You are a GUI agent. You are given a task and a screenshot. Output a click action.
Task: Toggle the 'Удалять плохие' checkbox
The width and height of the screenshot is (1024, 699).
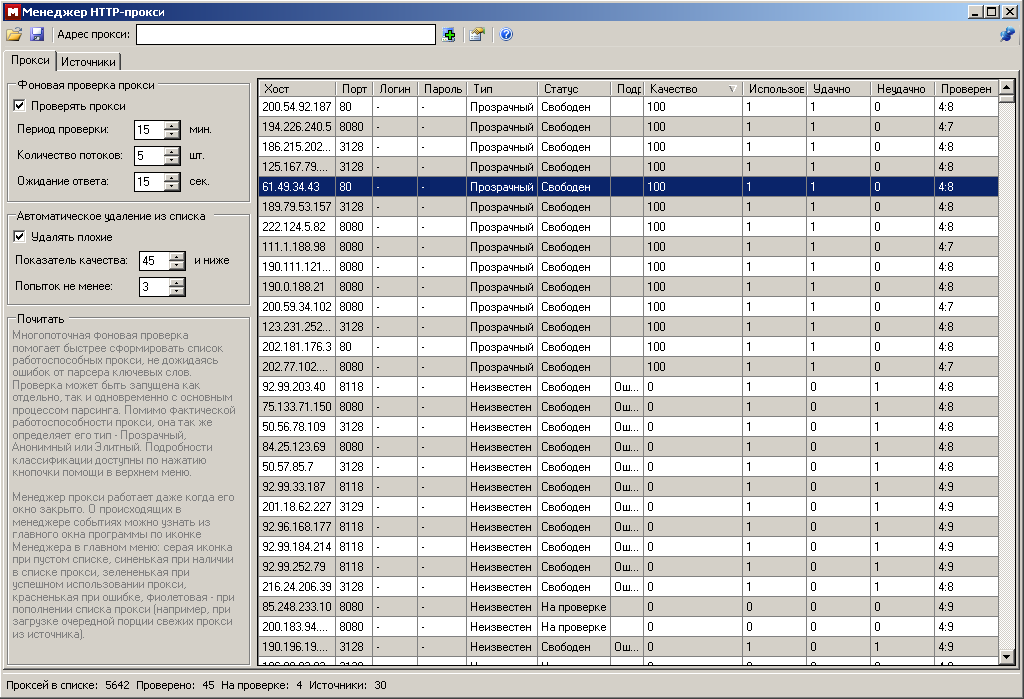pos(20,237)
